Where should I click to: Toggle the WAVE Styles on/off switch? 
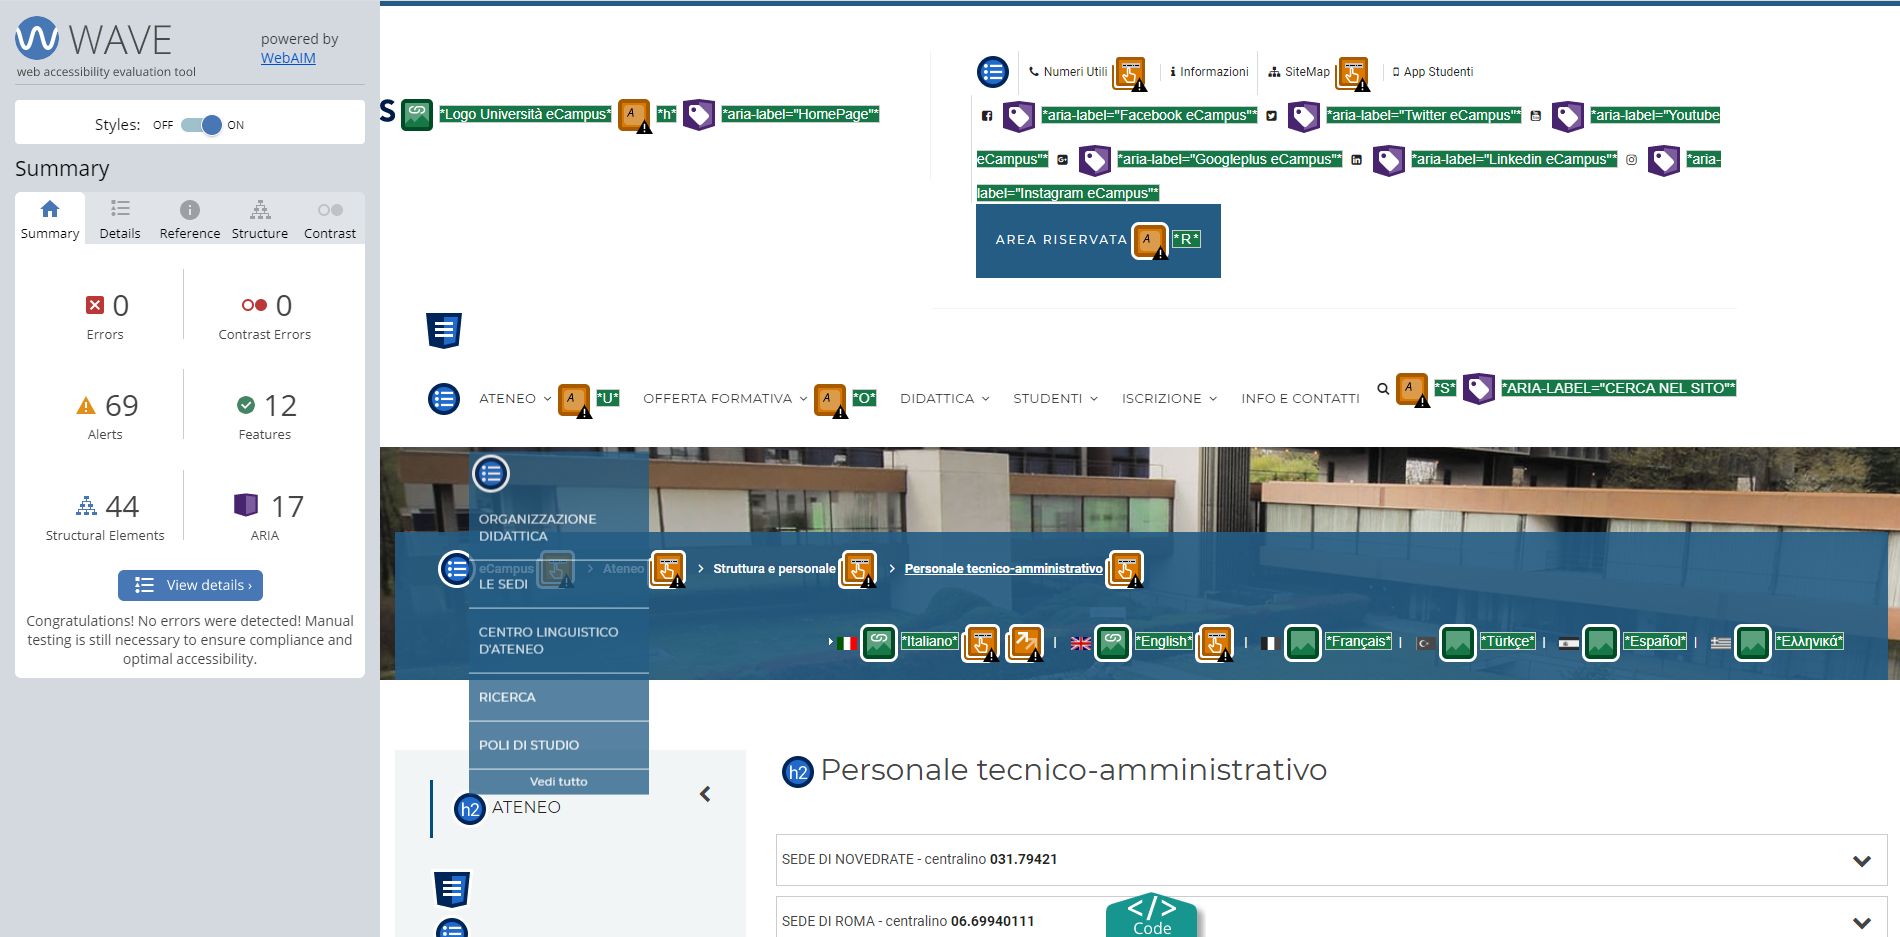201,125
